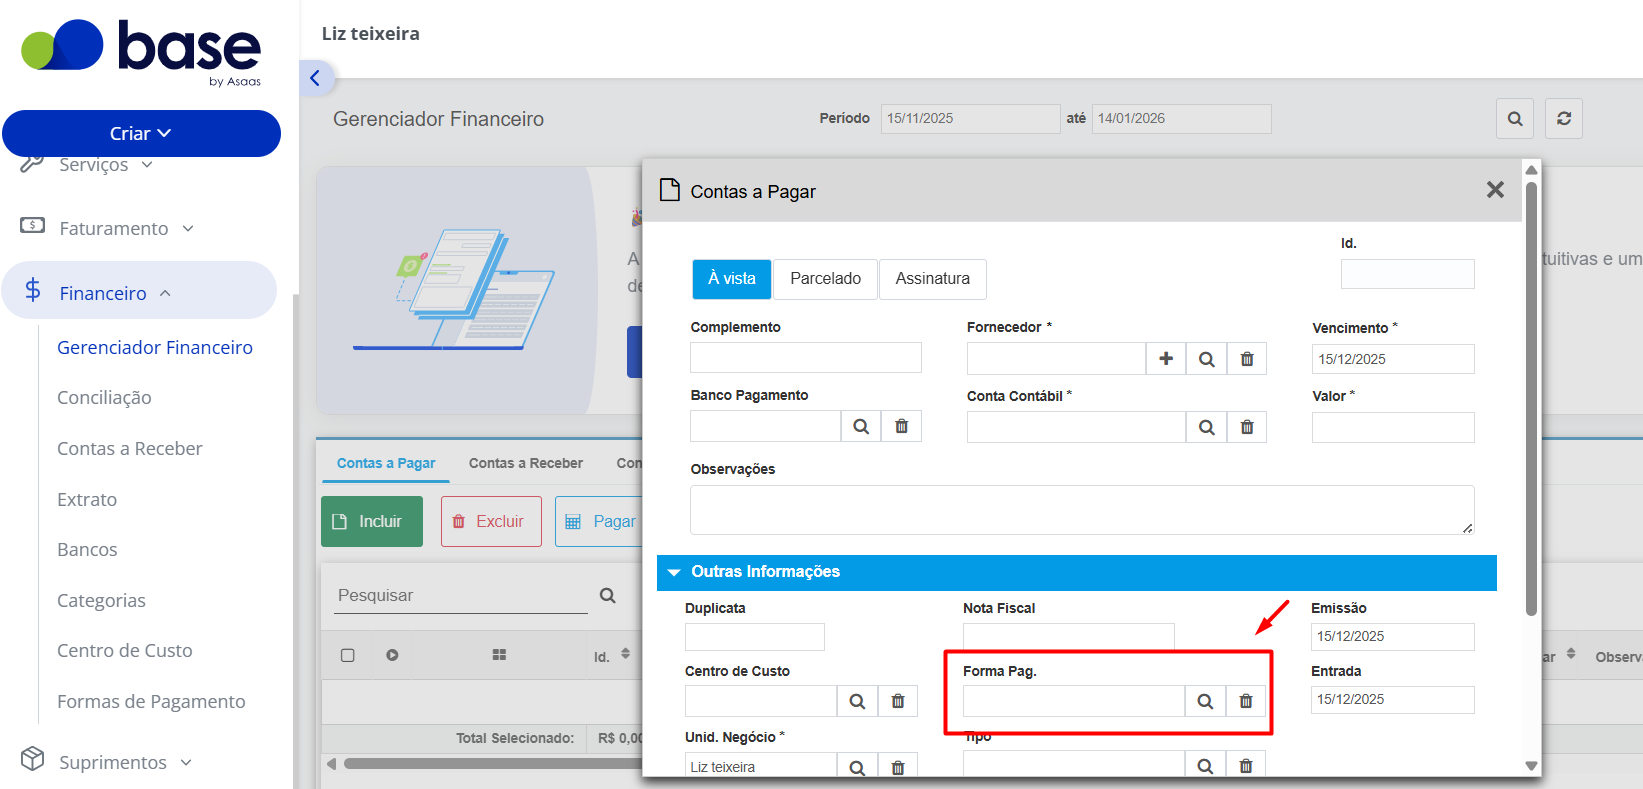1643x789 pixels.
Task: Click the dialog's vertical scrollbar
Action: pyautogui.click(x=1531, y=400)
